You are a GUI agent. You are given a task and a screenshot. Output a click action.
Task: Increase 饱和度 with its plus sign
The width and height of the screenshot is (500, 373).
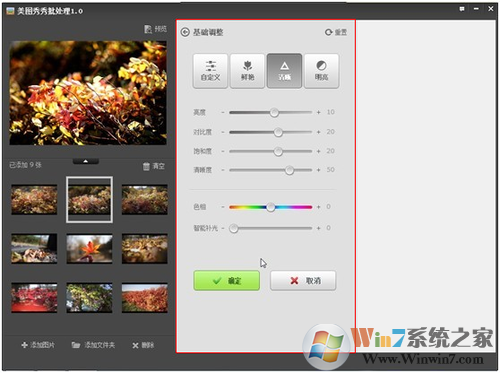coord(319,151)
